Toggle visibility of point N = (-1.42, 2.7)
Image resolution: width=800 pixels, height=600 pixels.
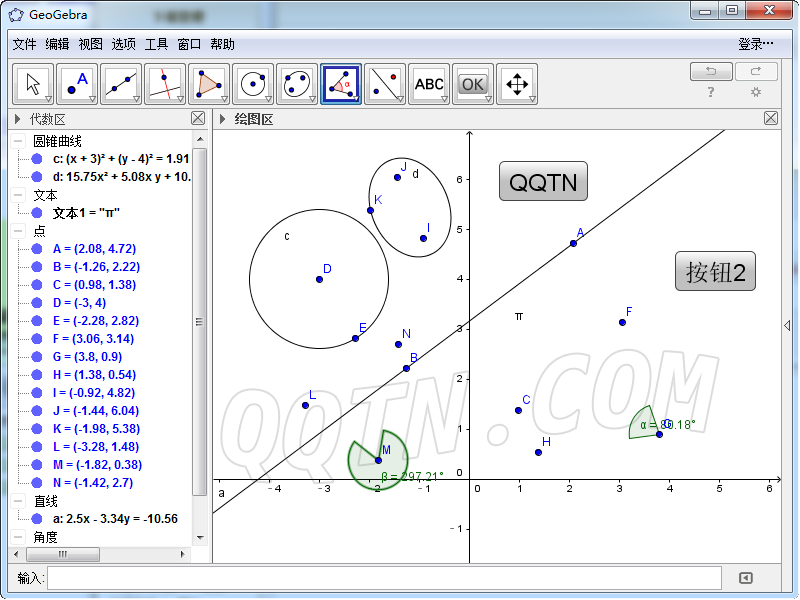tap(37, 483)
